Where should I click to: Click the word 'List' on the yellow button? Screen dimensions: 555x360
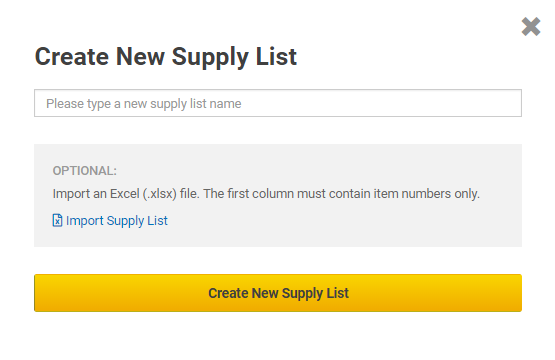point(338,293)
